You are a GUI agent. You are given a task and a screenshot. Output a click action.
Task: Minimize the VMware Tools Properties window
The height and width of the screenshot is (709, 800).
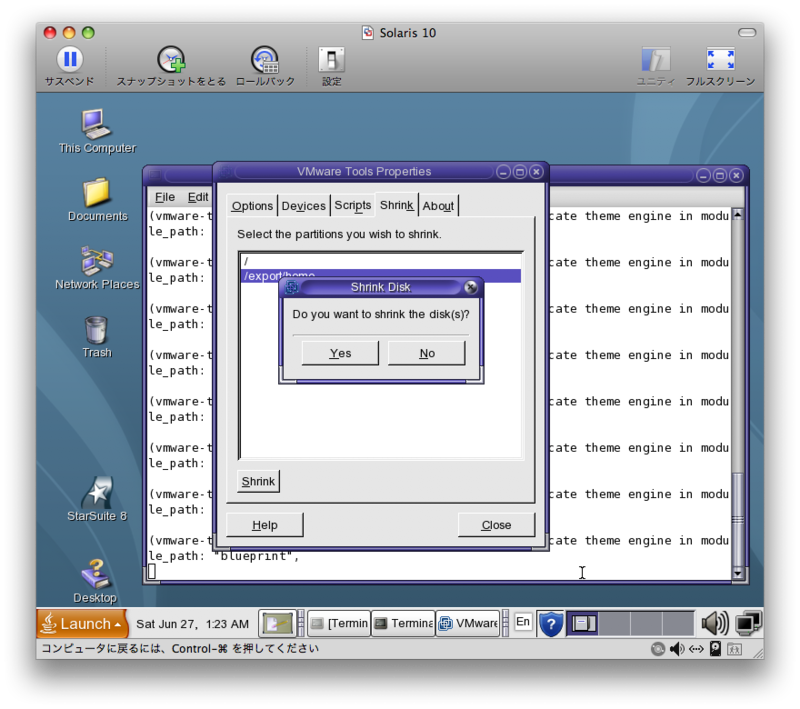coord(503,172)
